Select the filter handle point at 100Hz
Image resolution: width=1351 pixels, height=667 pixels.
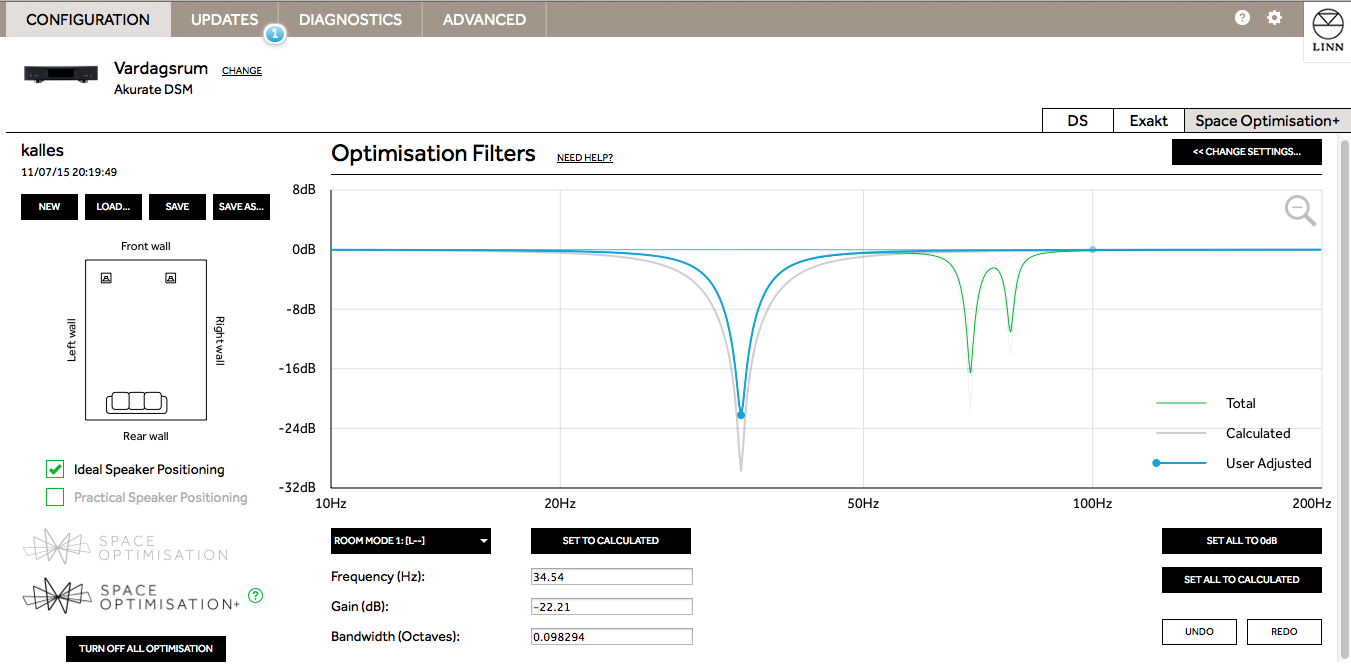1092,249
